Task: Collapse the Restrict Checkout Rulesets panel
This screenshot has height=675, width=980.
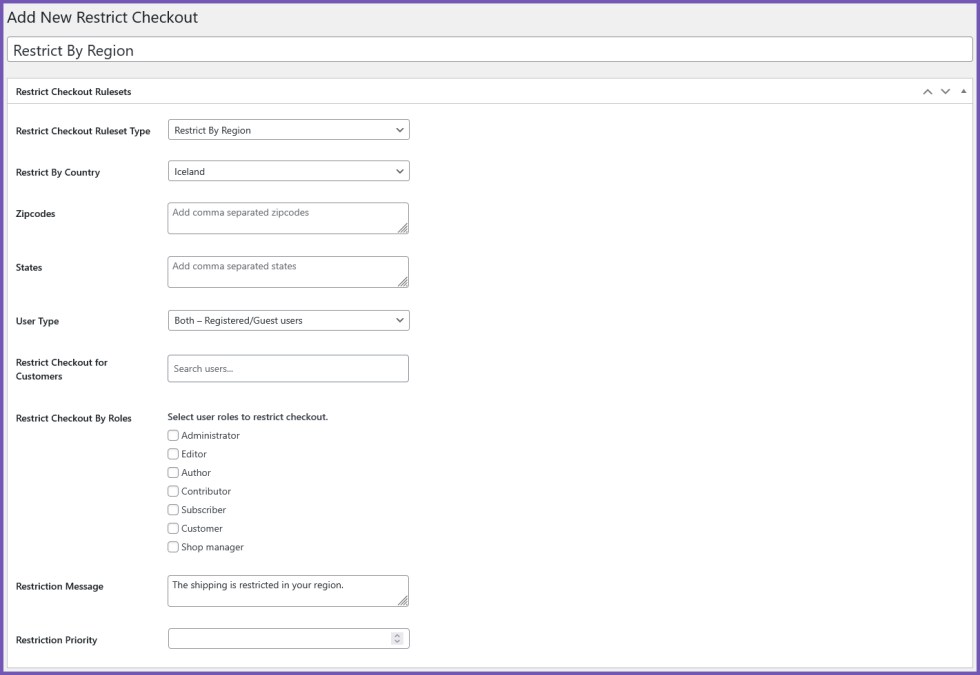Action: coord(963,89)
